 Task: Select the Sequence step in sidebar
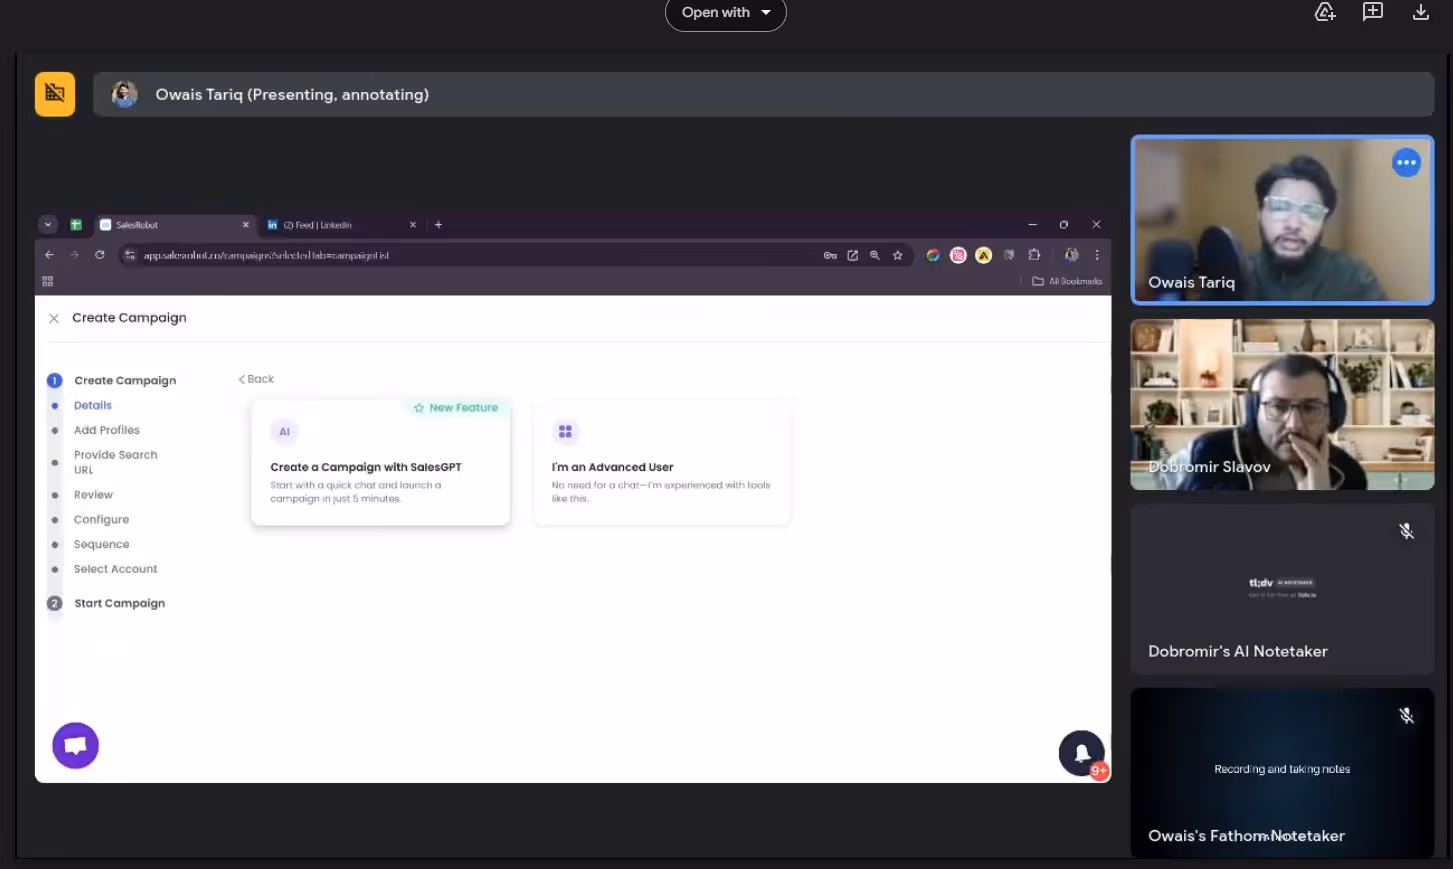point(102,543)
